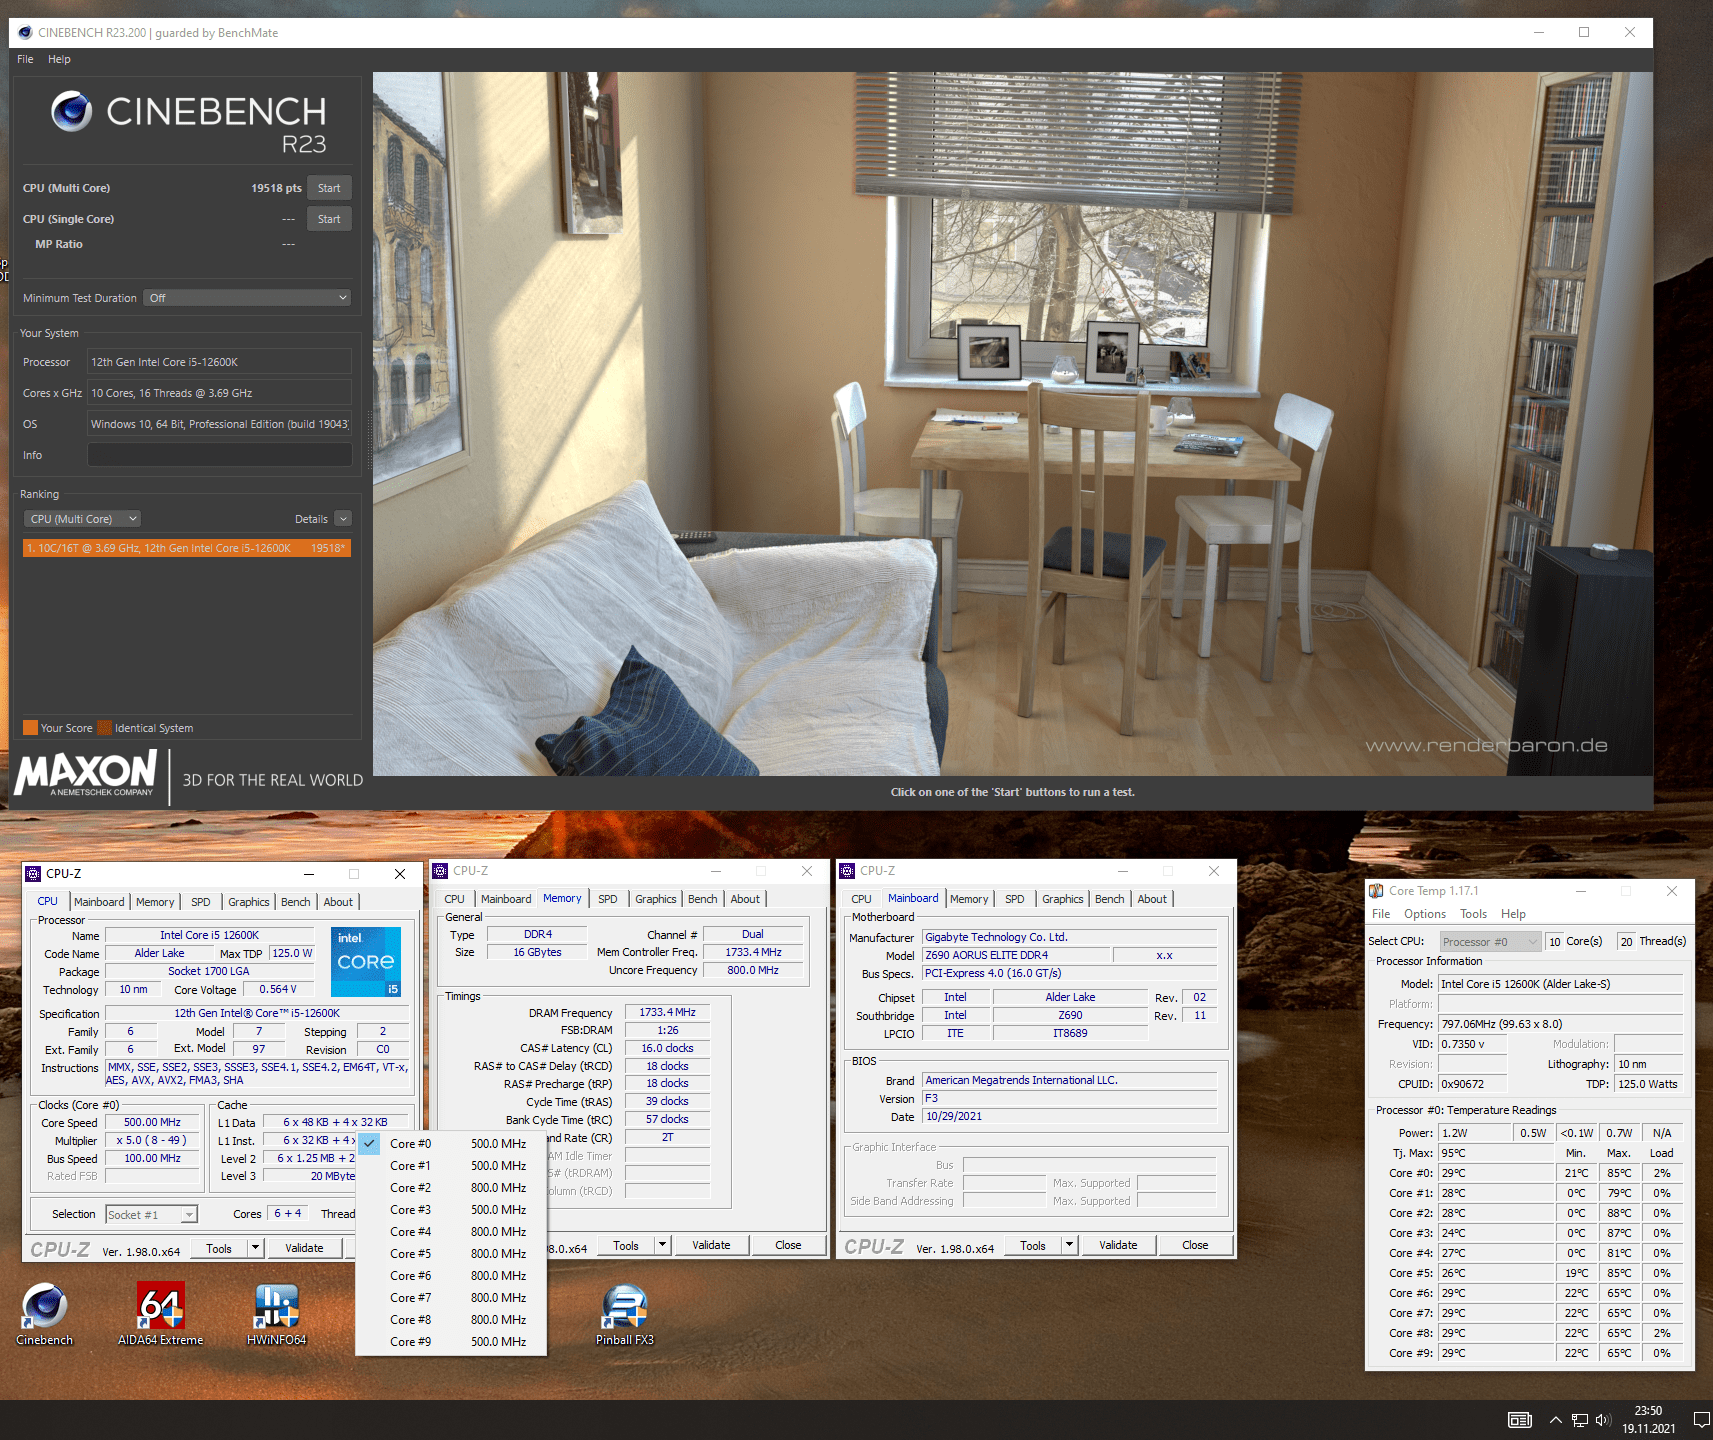The height and width of the screenshot is (1440, 1713).
Task: Open Memory tab in CPU-Z Mainboard window
Action: click(969, 899)
